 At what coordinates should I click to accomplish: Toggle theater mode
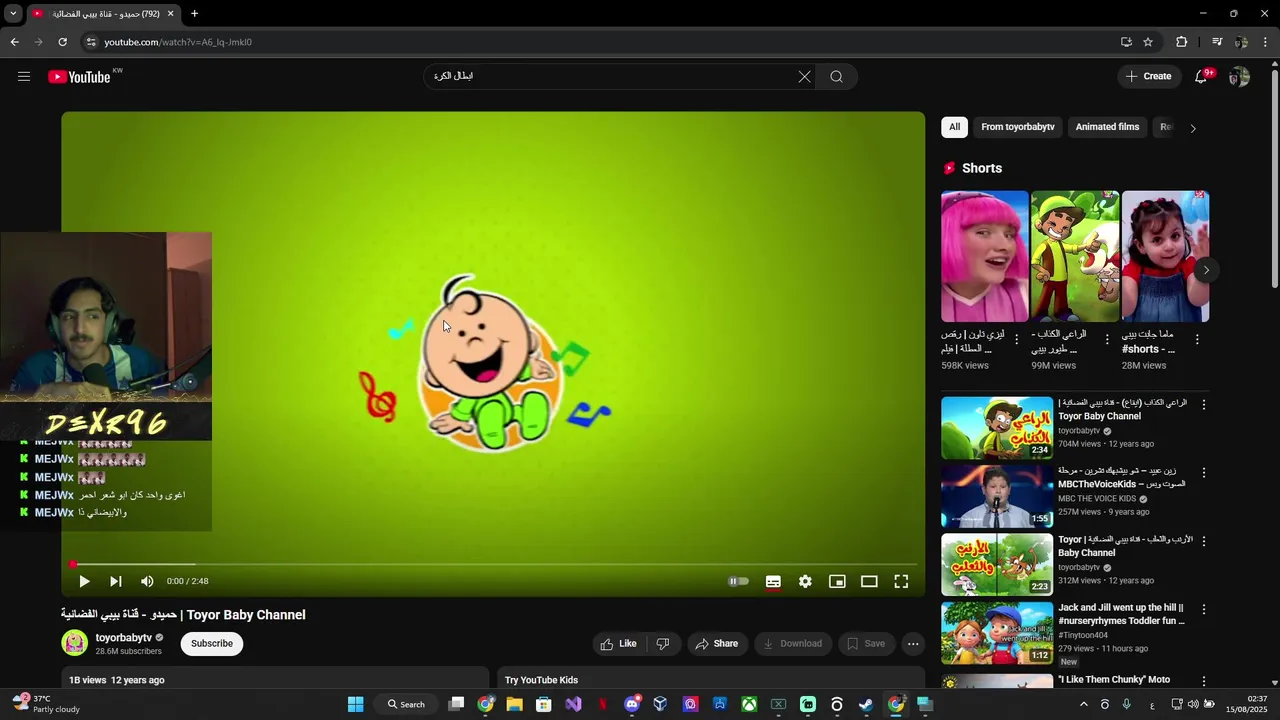[x=869, y=581]
